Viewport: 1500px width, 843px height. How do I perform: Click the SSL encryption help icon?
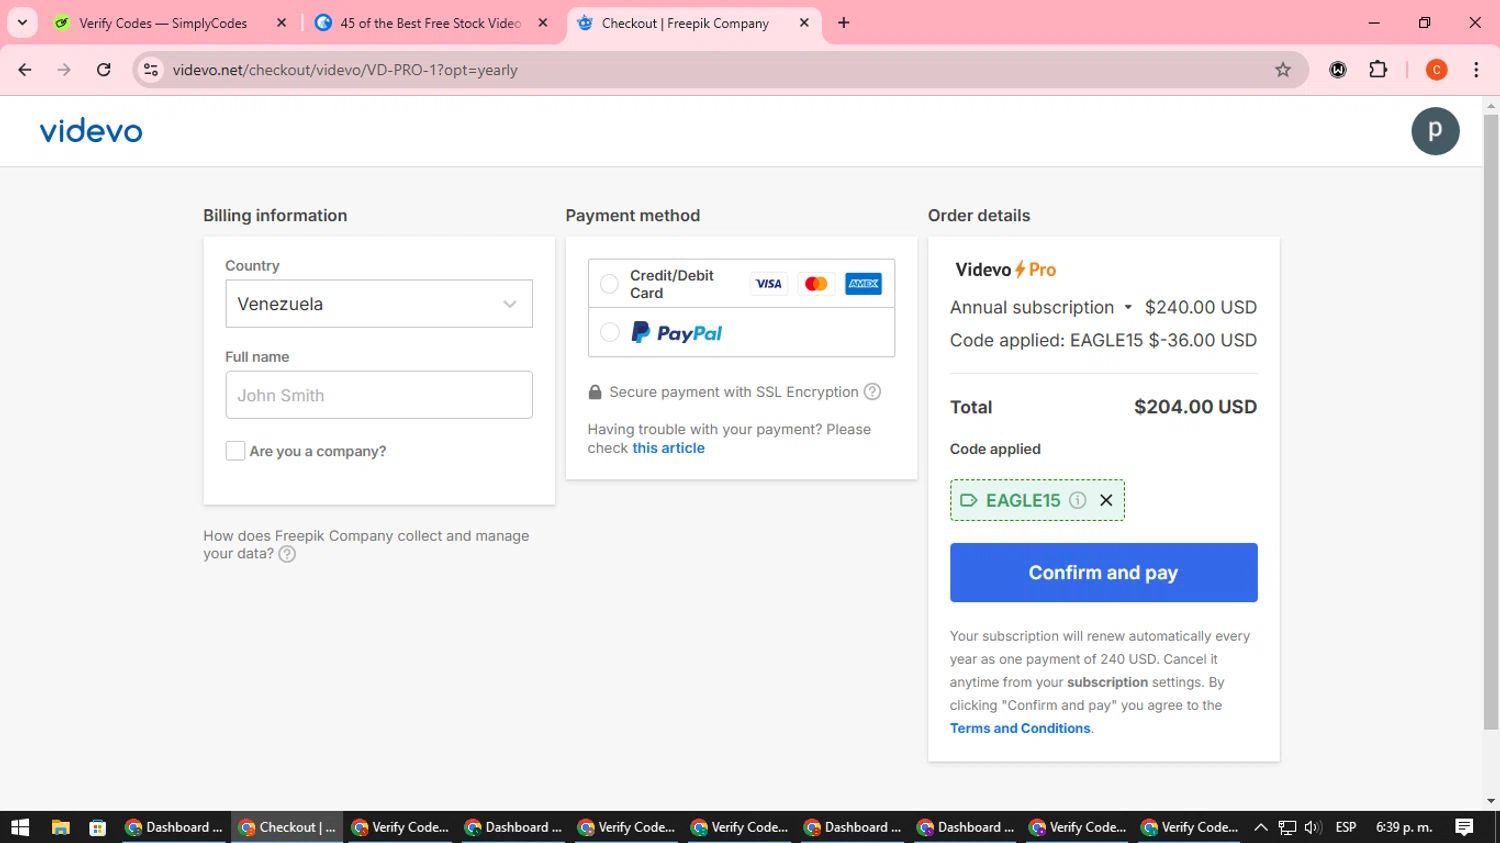872,392
